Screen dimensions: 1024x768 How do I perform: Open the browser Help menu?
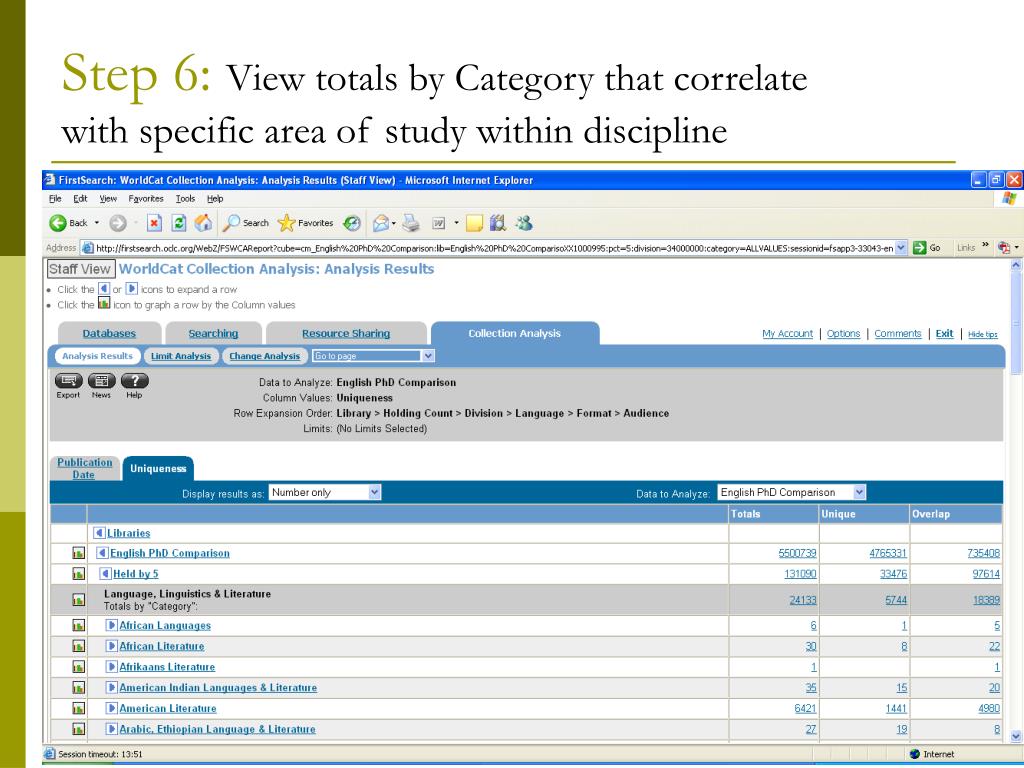tap(215, 199)
